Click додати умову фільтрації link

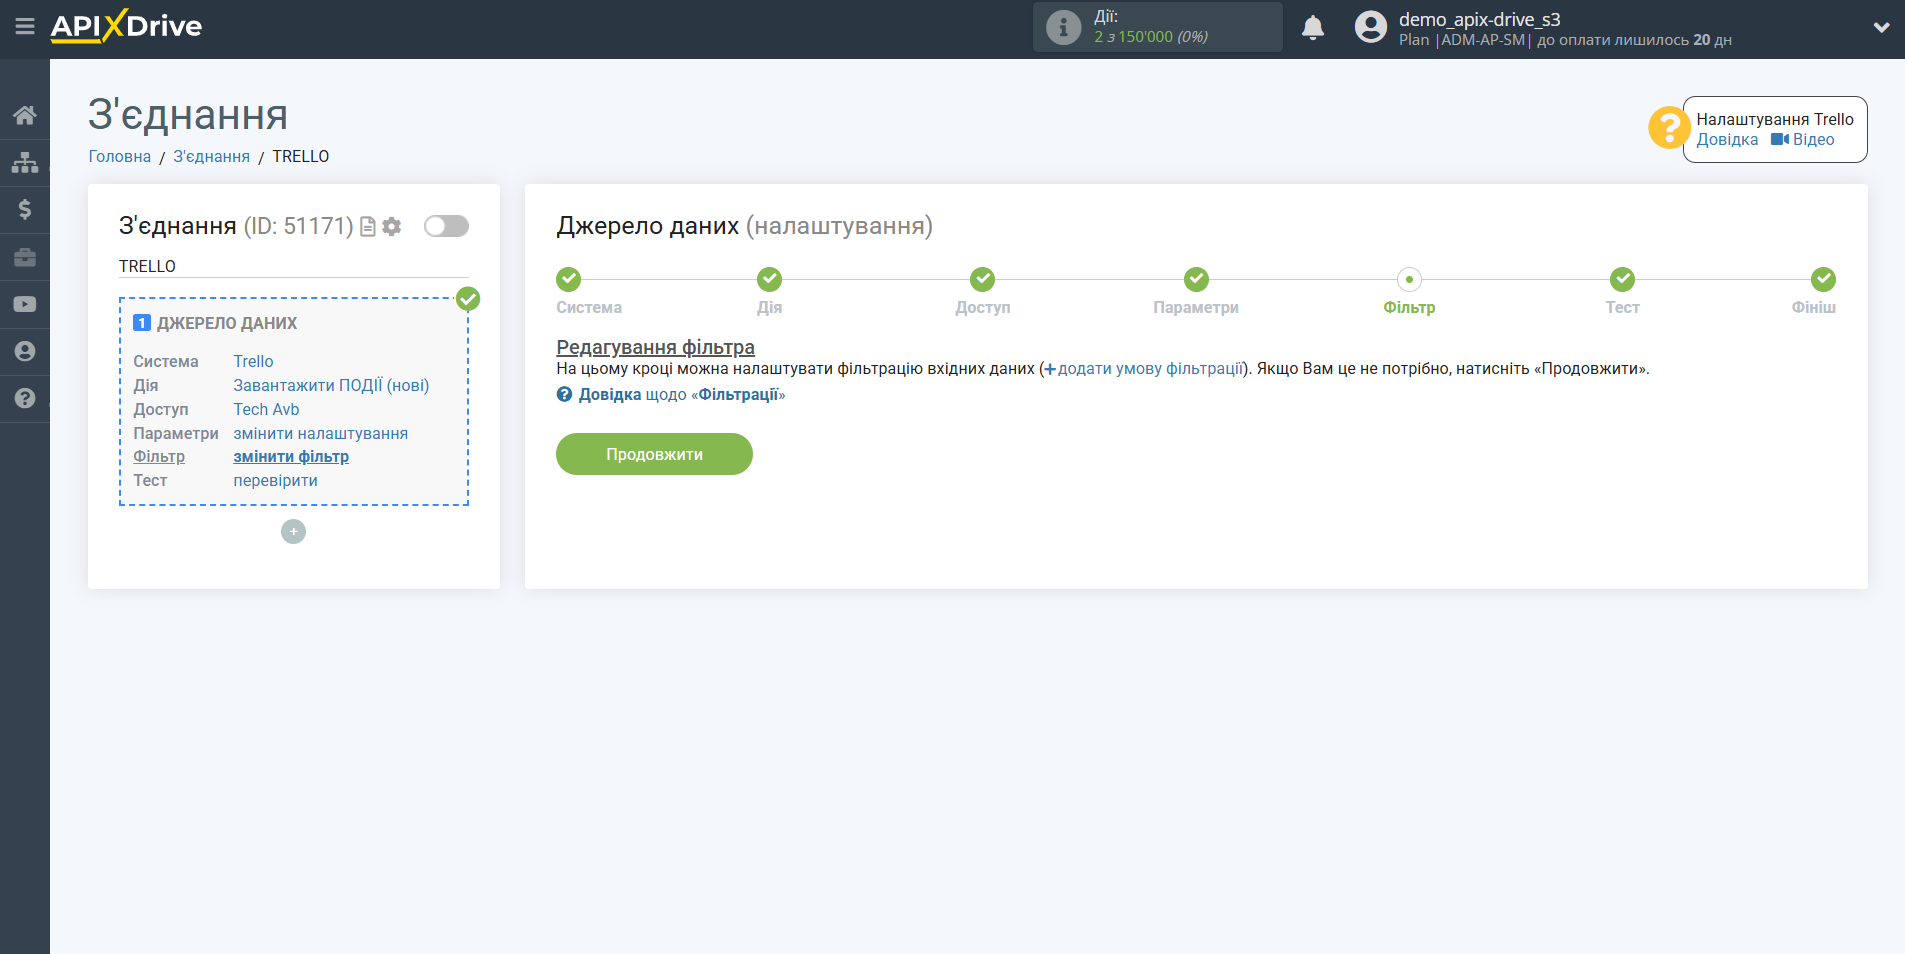pyautogui.click(x=1143, y=369)
